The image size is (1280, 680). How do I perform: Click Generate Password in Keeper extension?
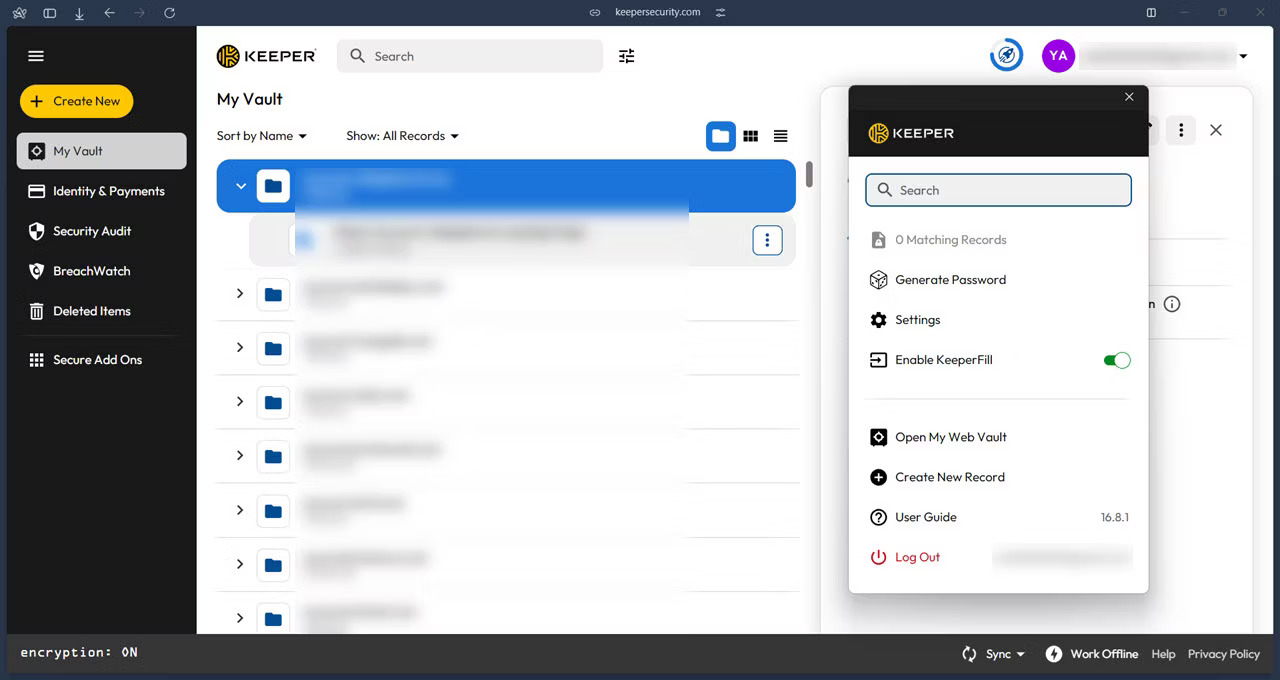point(949,279)
